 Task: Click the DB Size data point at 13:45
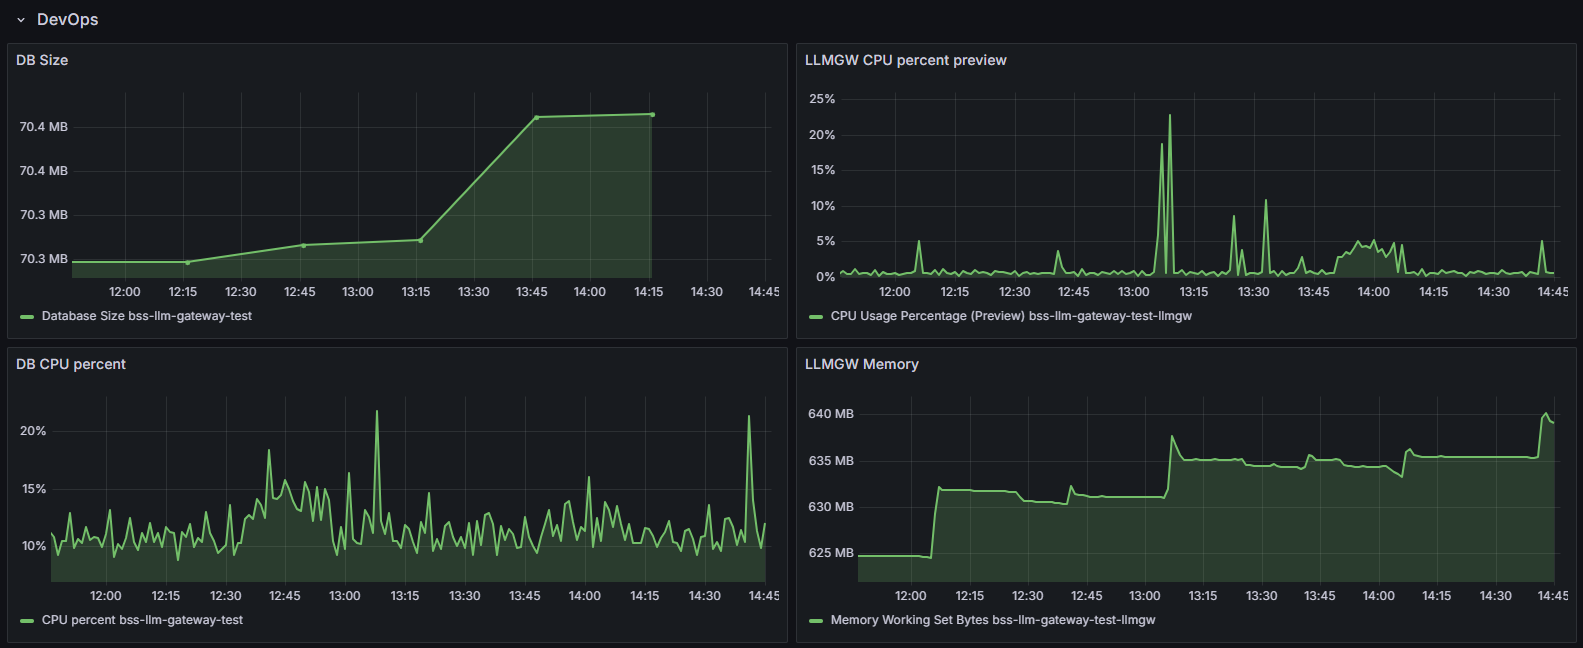537,118
